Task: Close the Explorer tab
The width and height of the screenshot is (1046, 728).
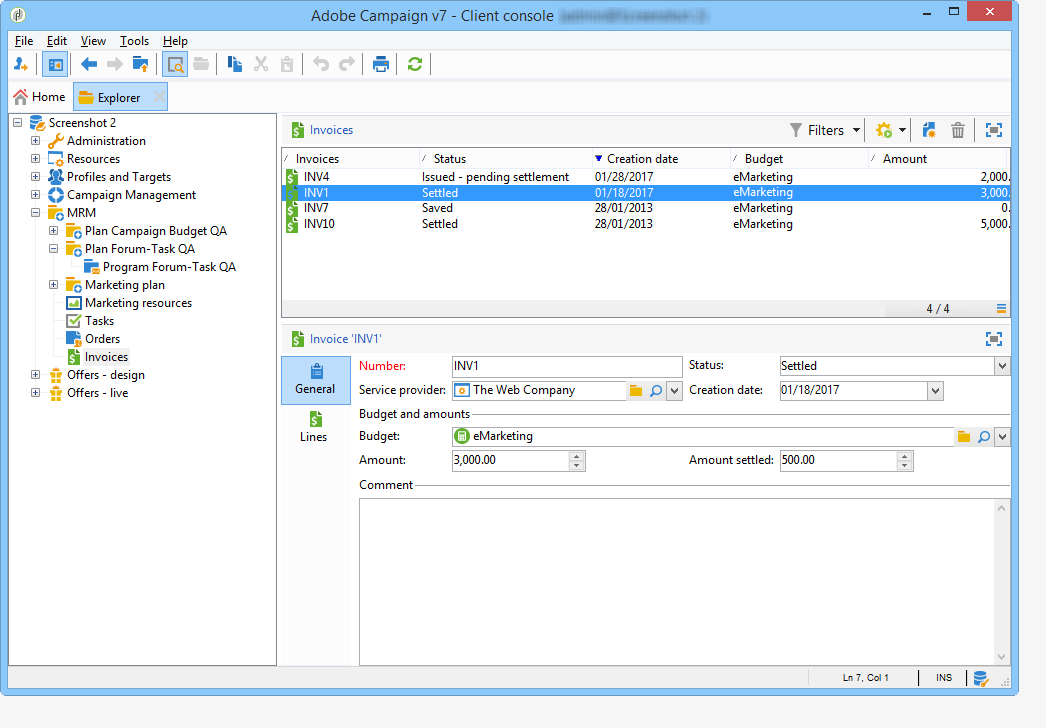Action: tap(159, 97)
